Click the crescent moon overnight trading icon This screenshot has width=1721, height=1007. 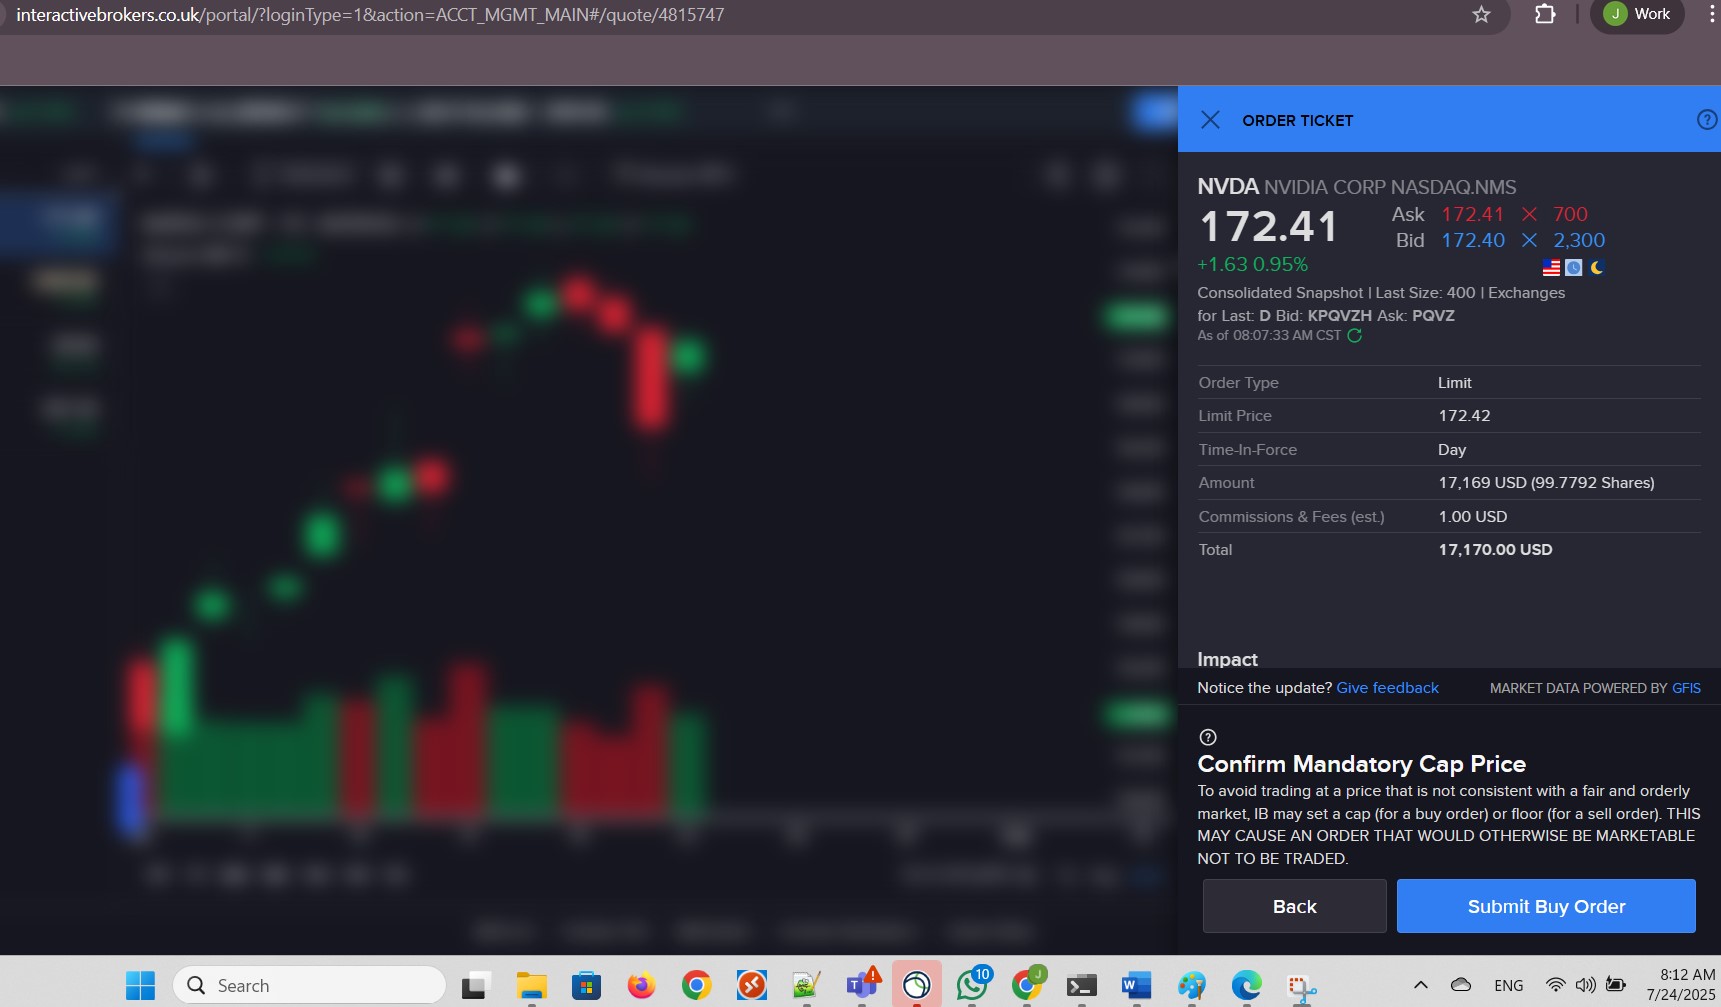(x=1597, y=268)
